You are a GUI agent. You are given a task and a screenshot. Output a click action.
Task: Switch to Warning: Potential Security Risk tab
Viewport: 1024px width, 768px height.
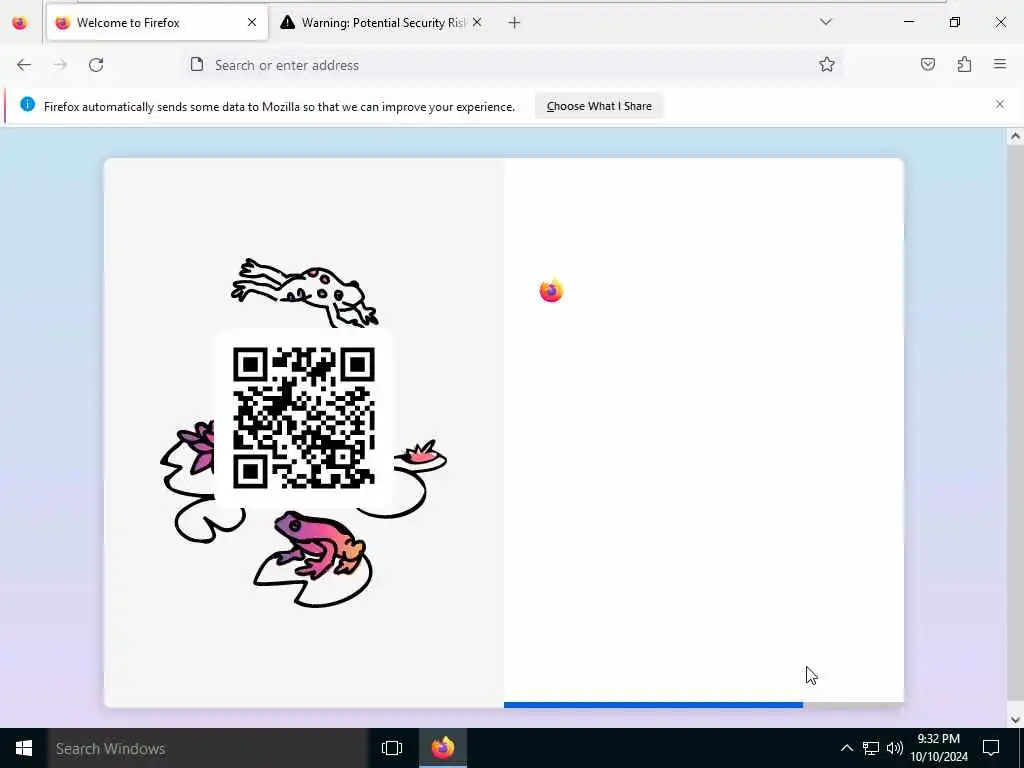(383, 23)
